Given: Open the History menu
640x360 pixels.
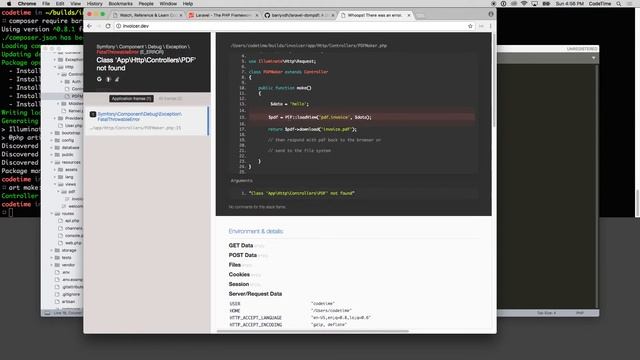Looking at the screenshot, I should [94, 4].
